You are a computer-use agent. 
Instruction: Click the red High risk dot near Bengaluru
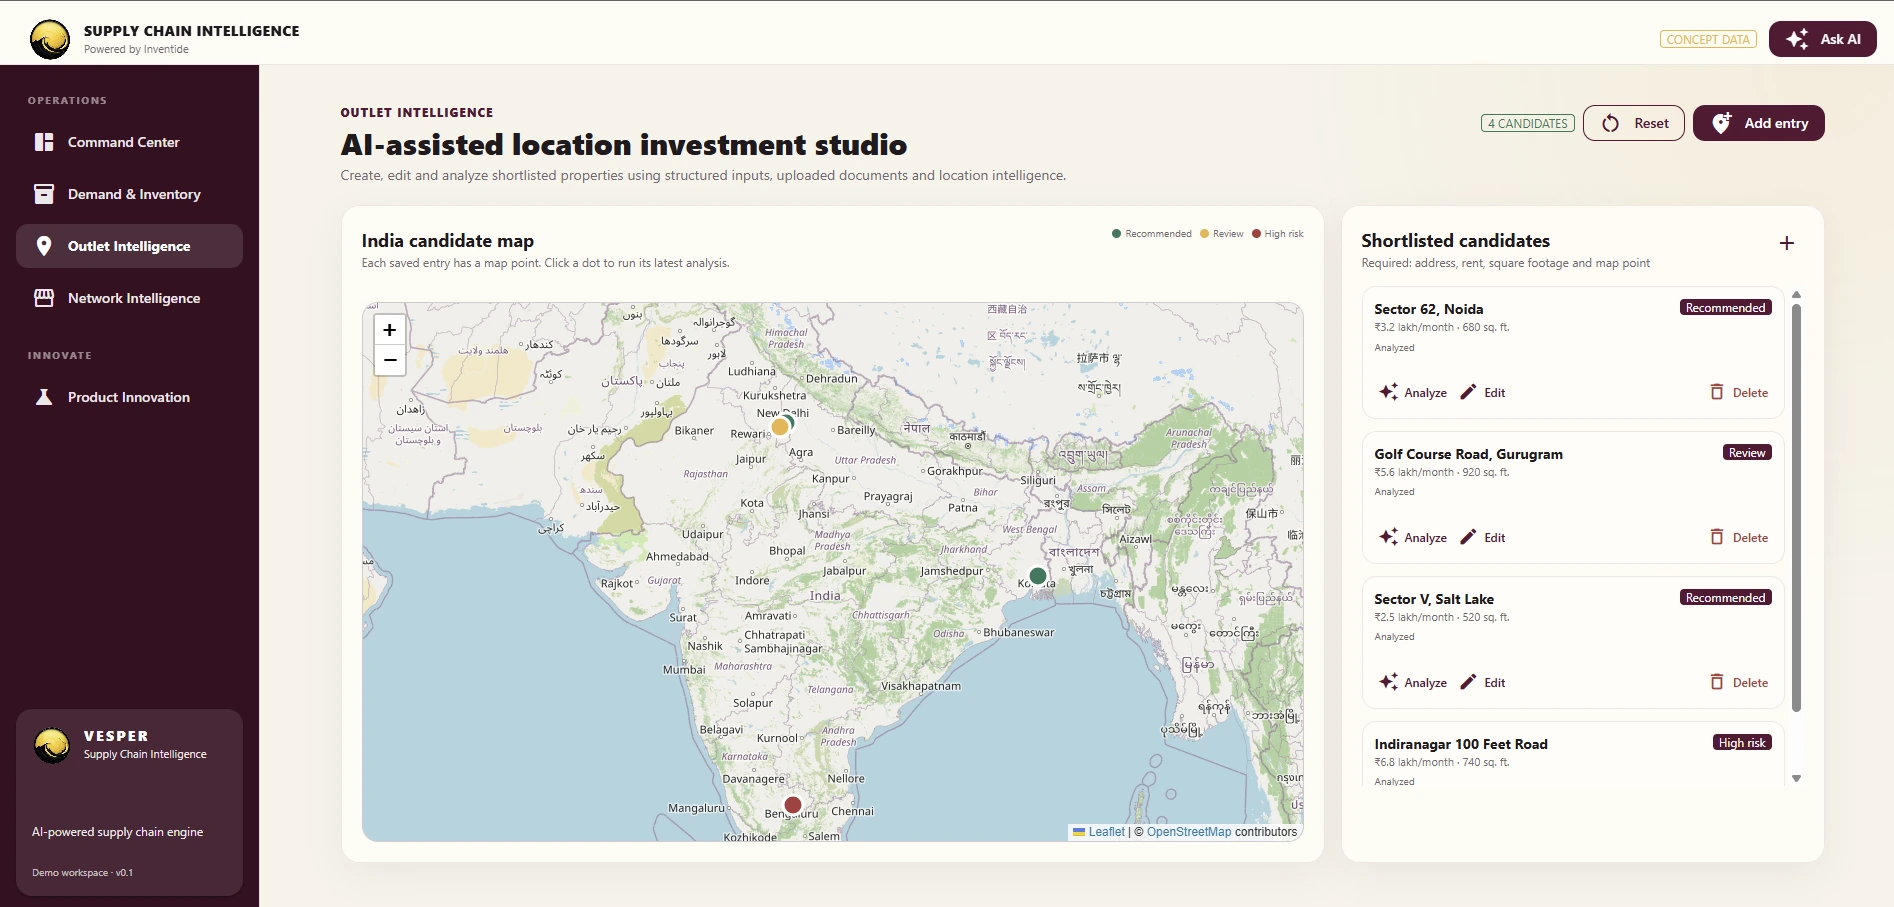[x=793, y=805]
